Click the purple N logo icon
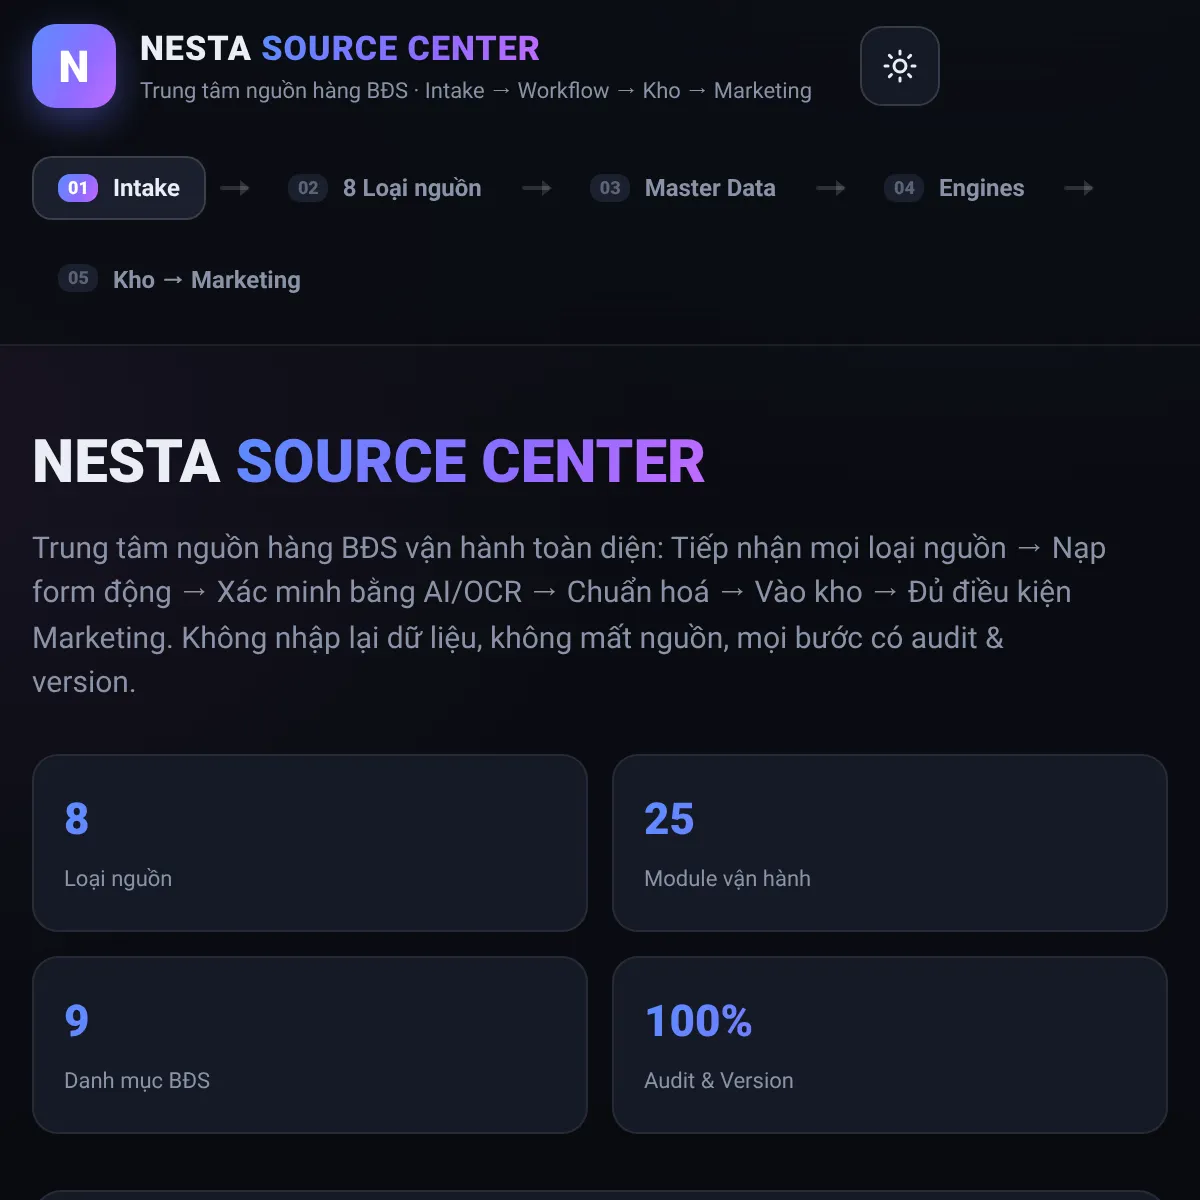Screen dimensions: 1200x1200 click(74, 66)
